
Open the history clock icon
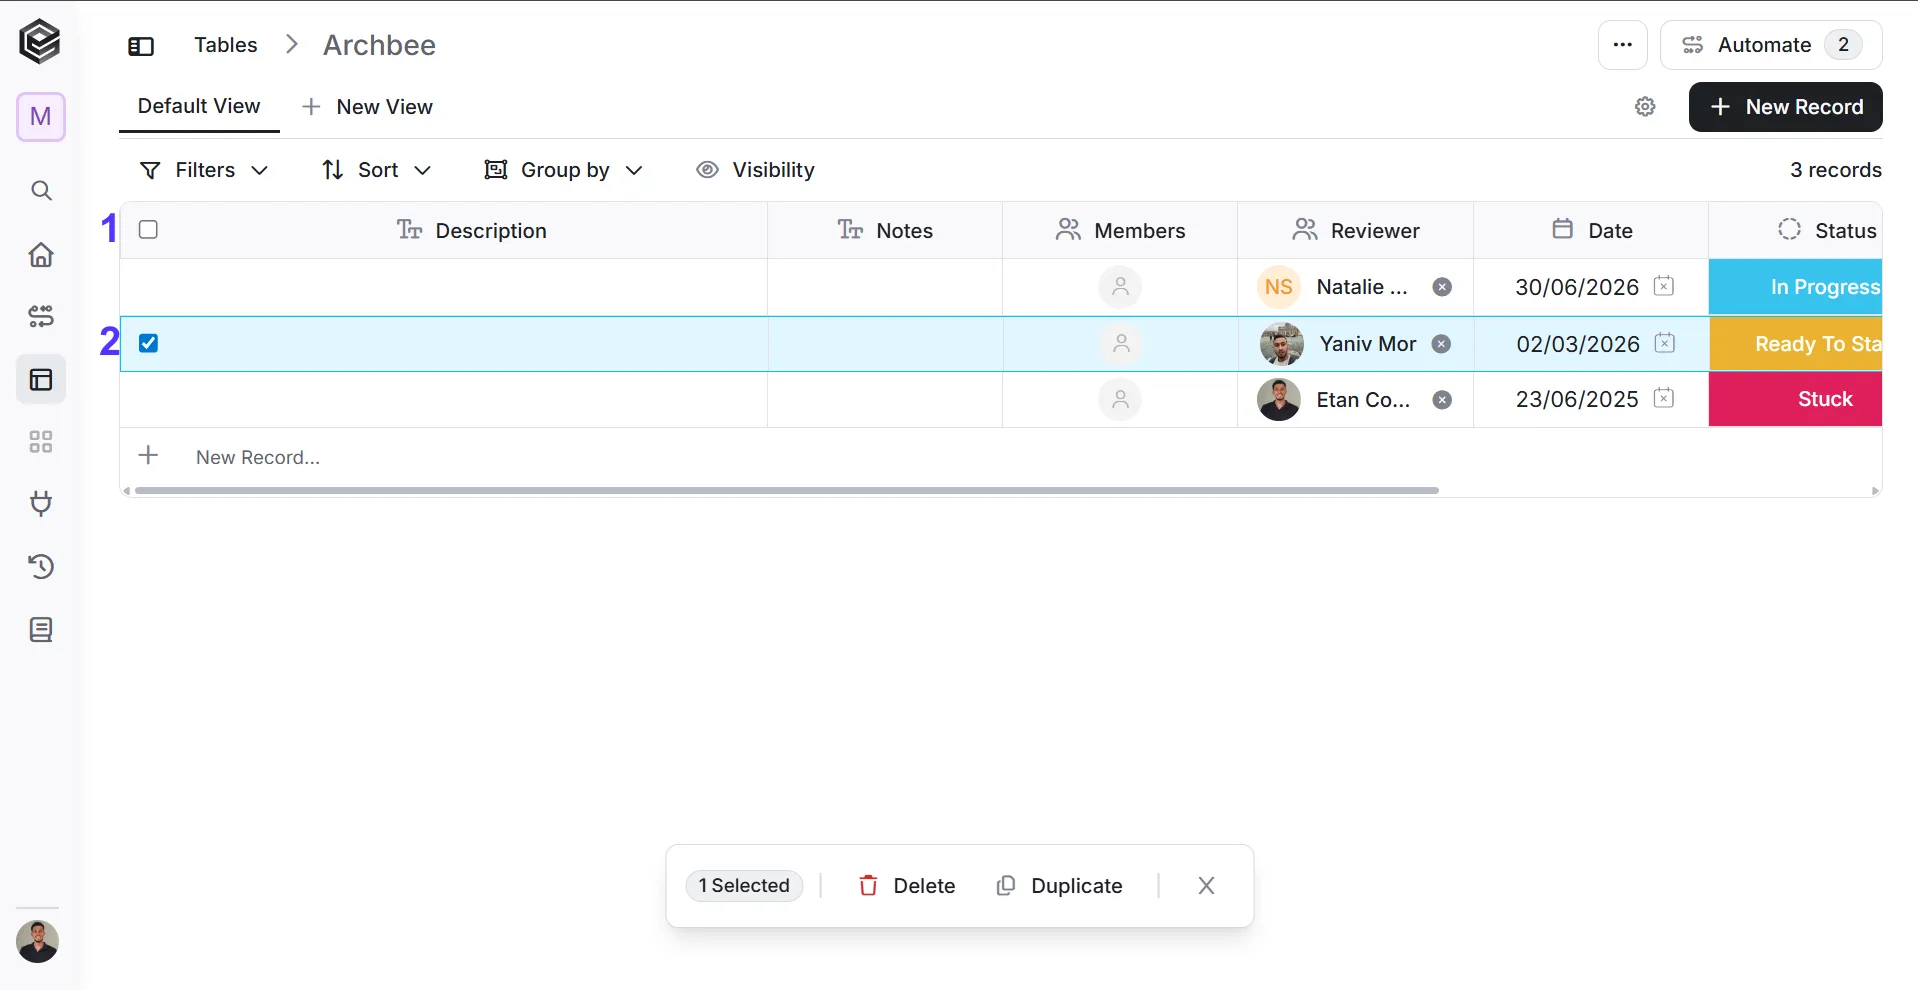[x=41, y=566]
